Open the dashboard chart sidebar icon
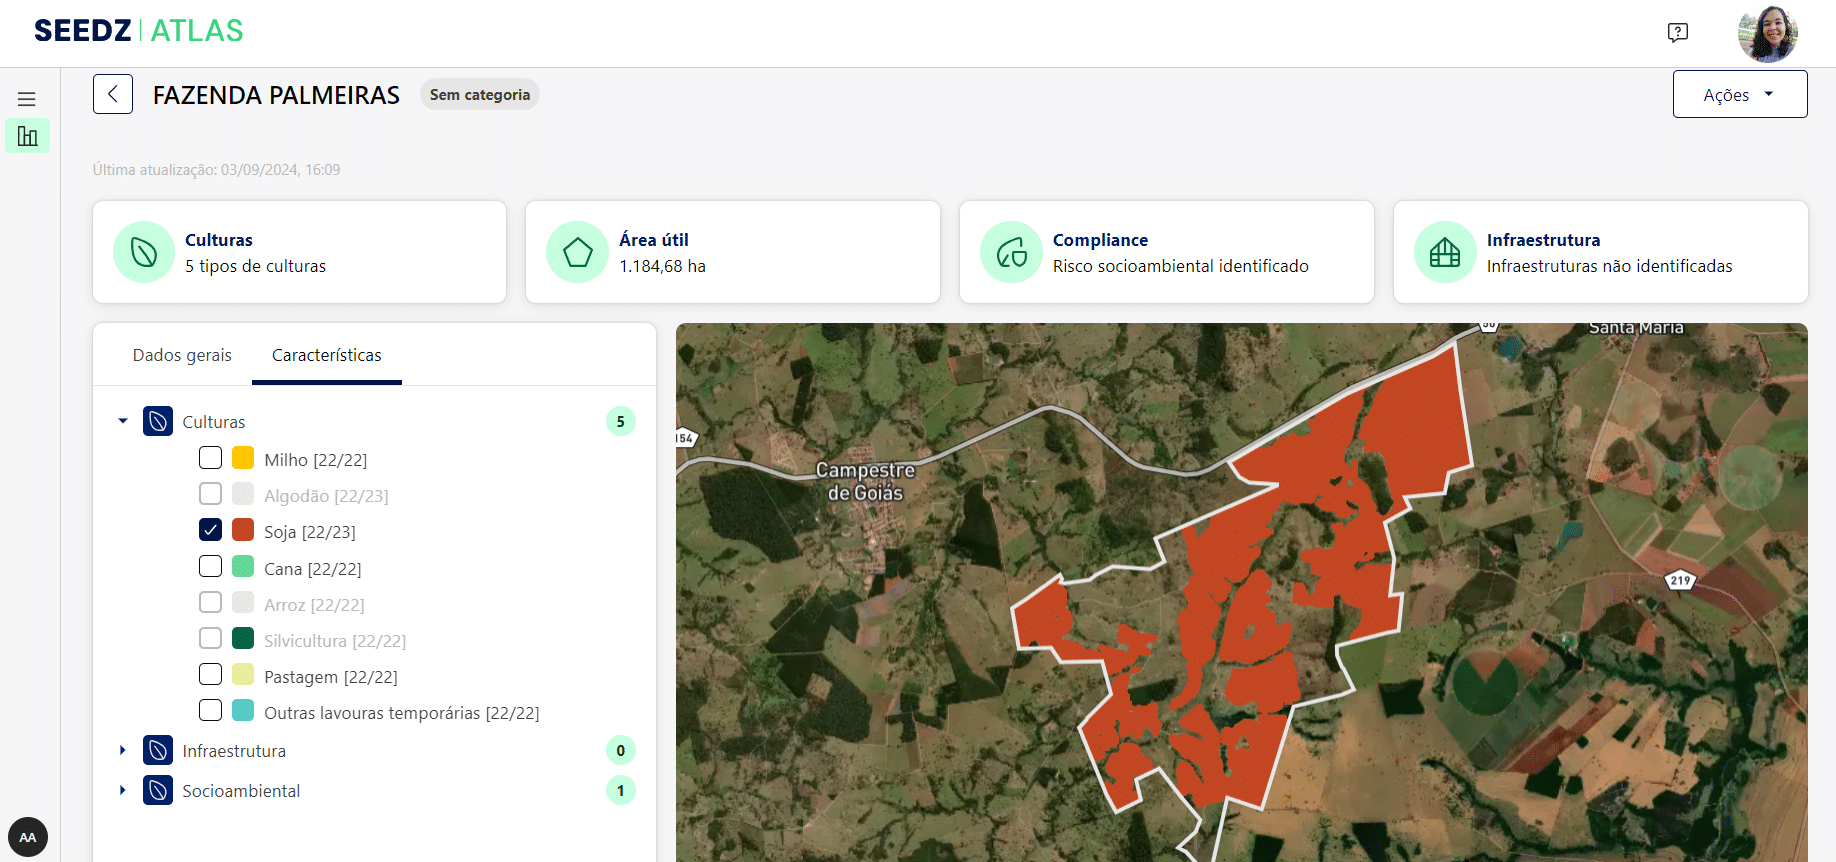The height and width of the screenshot is (862, 1836). [x=28, y=136]
